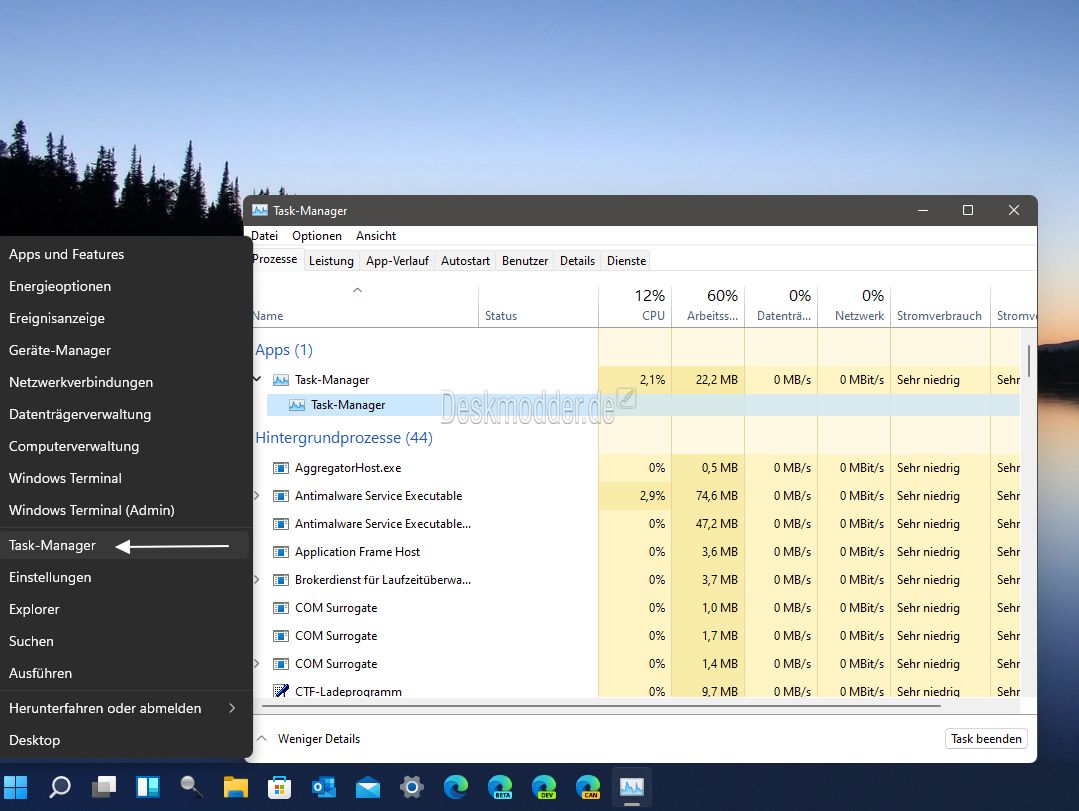Launch Edge Dev from the taskbar
The height and width of the screenshot is (811, 1079).
tap(544, 787)
